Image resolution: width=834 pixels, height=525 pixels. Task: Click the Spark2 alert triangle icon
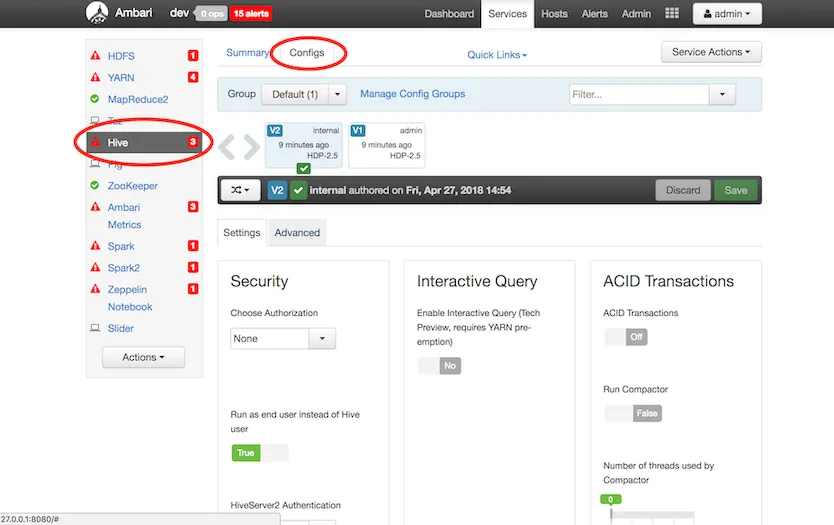coord(95,267)
